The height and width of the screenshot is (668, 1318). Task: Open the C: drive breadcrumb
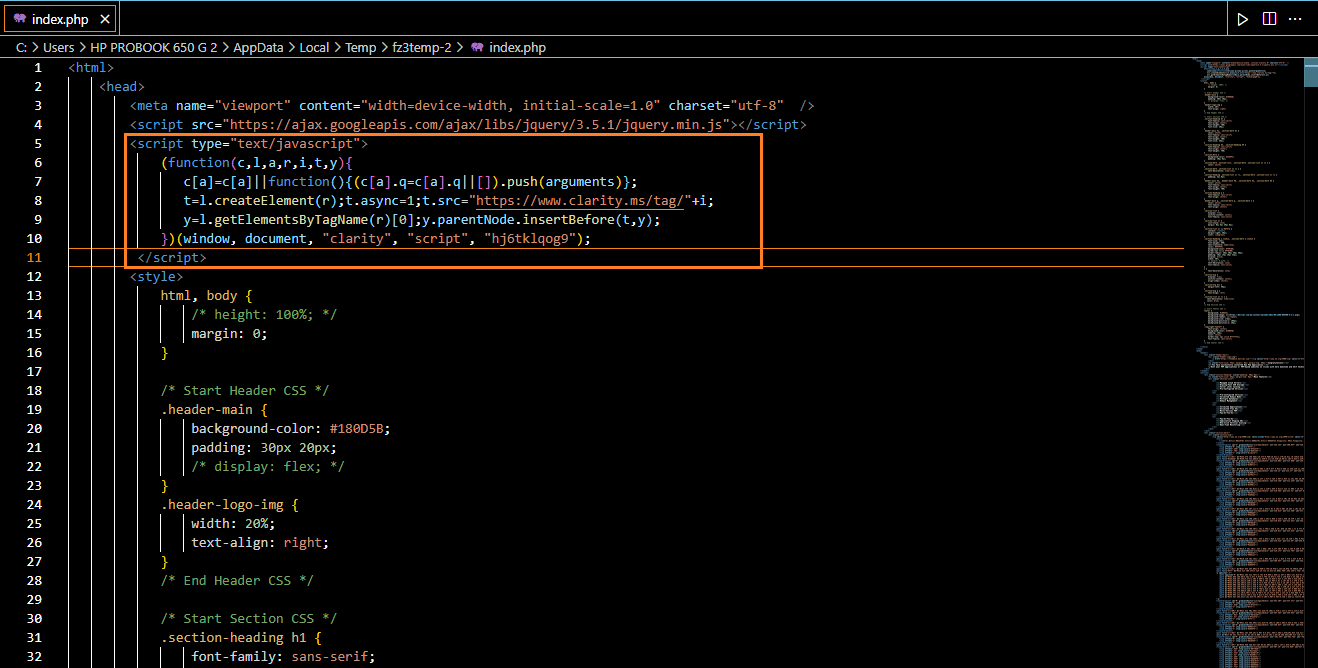21,47
